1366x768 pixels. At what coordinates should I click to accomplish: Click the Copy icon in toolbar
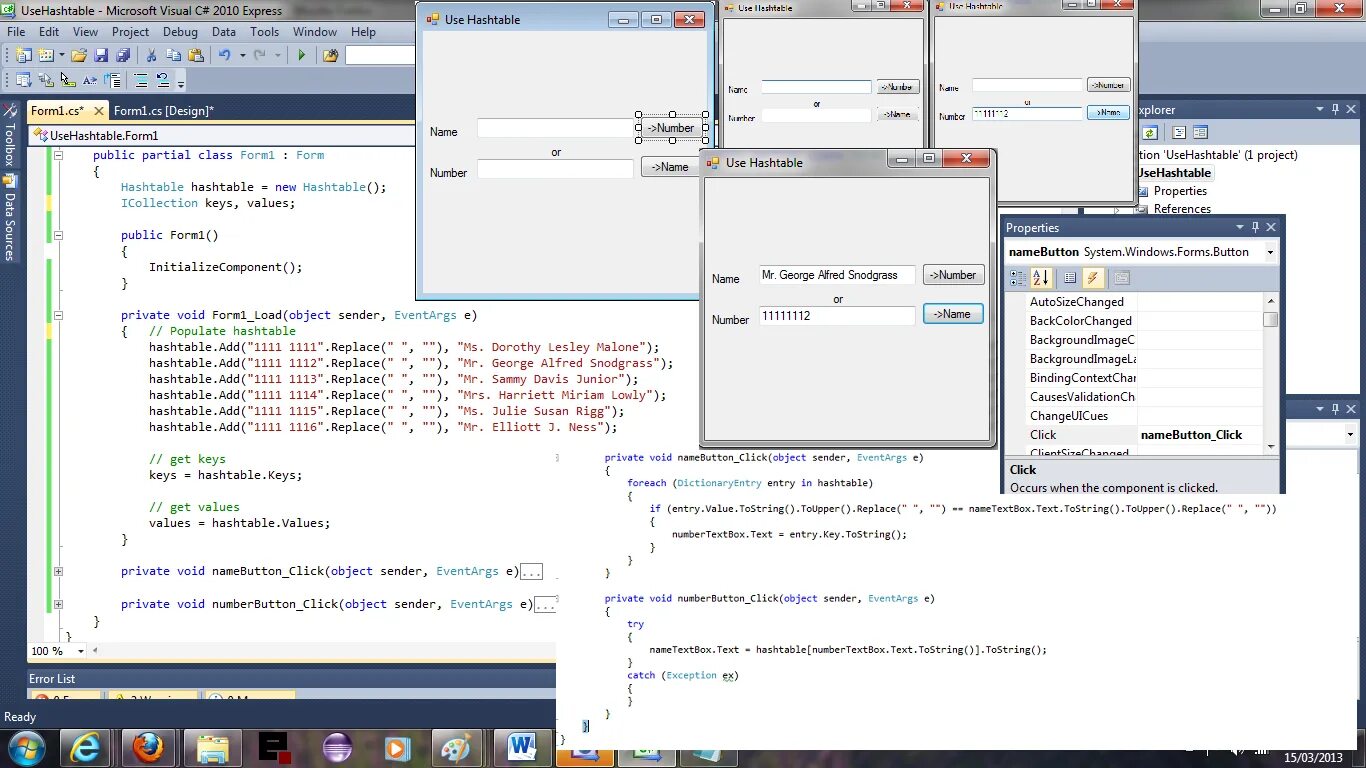click(173, 55)
